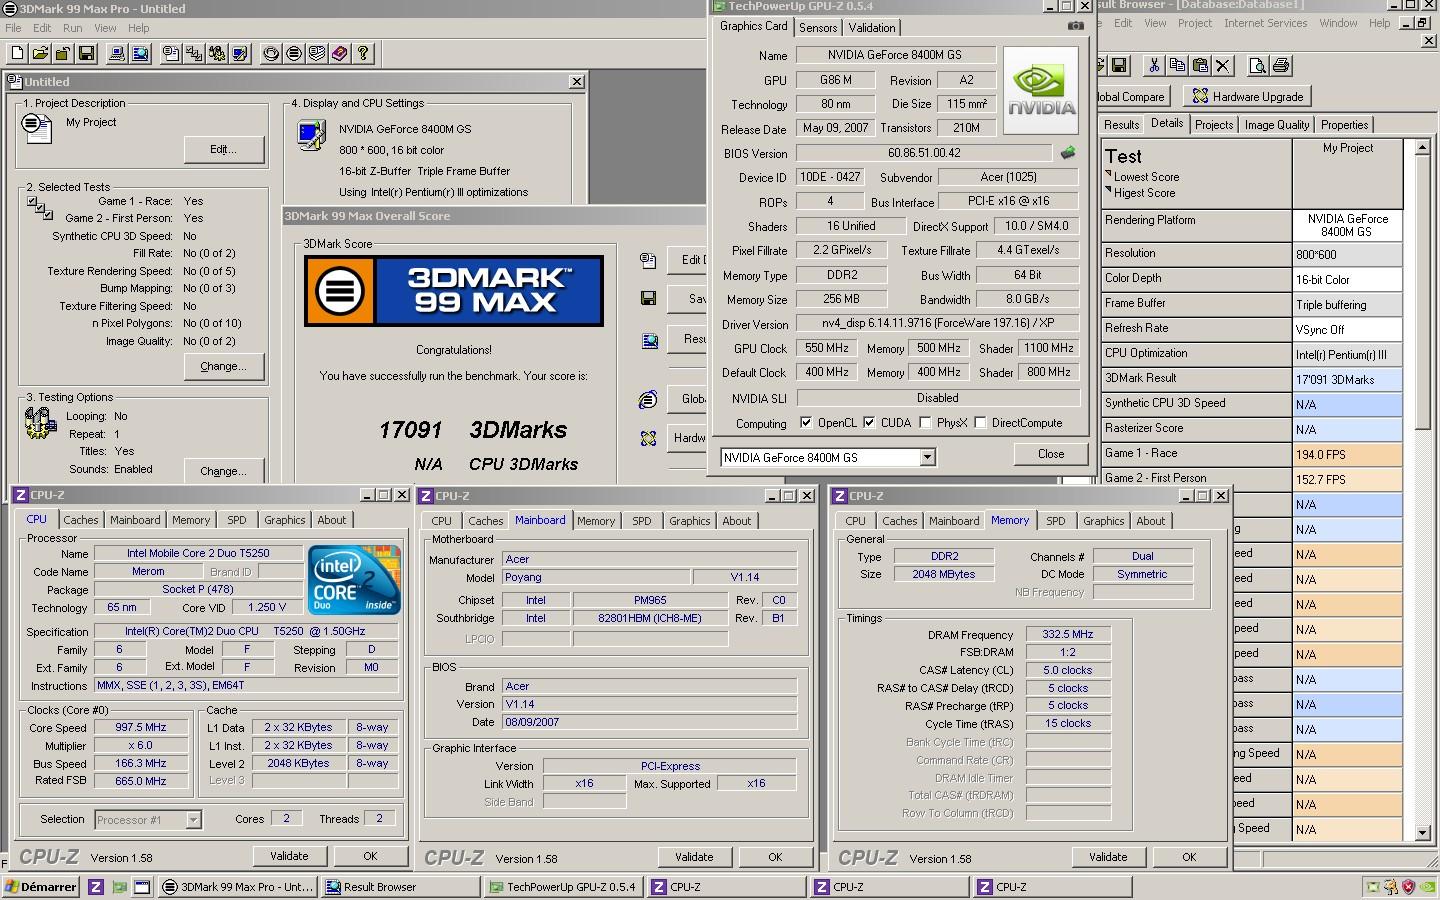This screenshot has width=1440, height=900.
Task: Switch to Validation tab in GPU-Z
Action: [x=872, y=28]
